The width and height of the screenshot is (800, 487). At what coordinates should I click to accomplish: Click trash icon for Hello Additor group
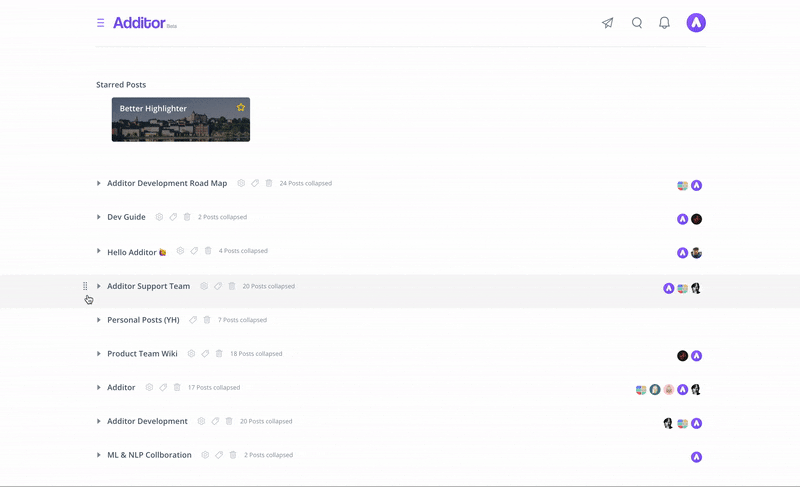(208, 251)
